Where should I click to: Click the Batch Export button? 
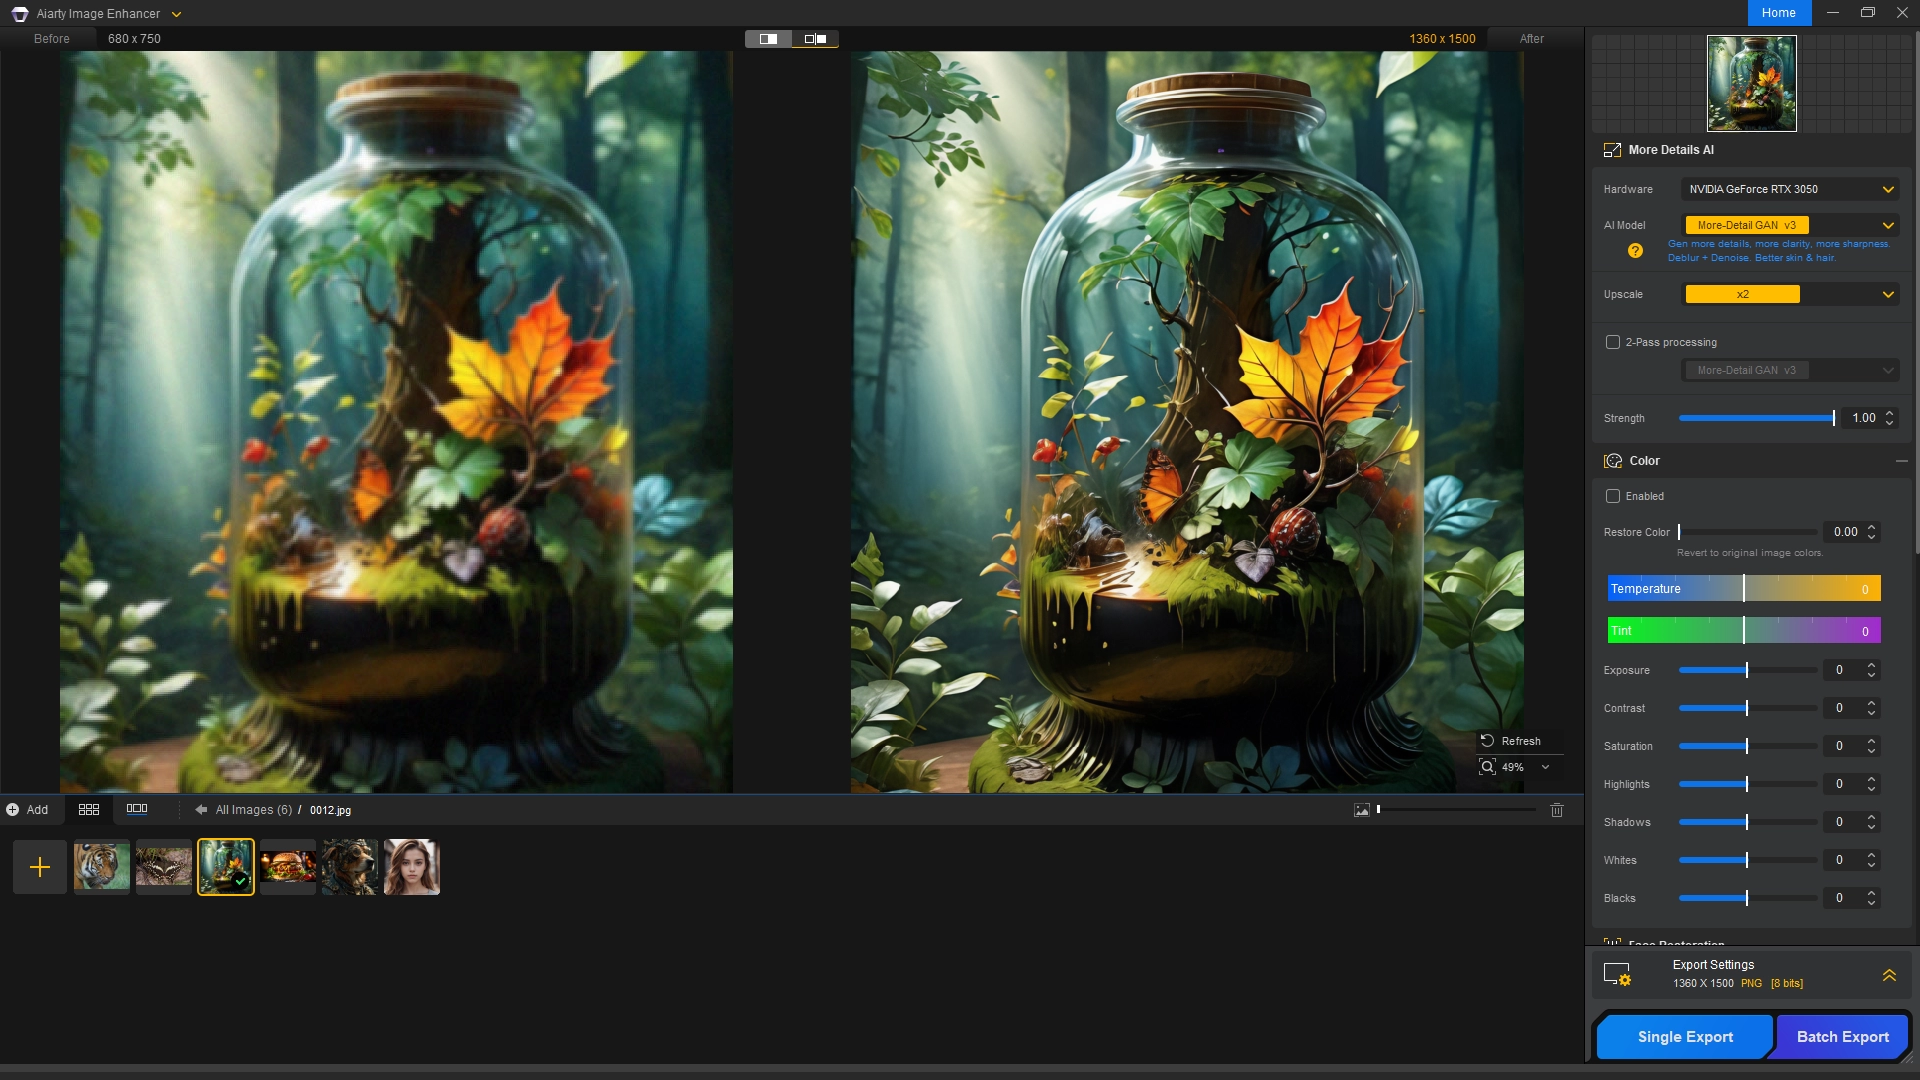[1842, 1037]
